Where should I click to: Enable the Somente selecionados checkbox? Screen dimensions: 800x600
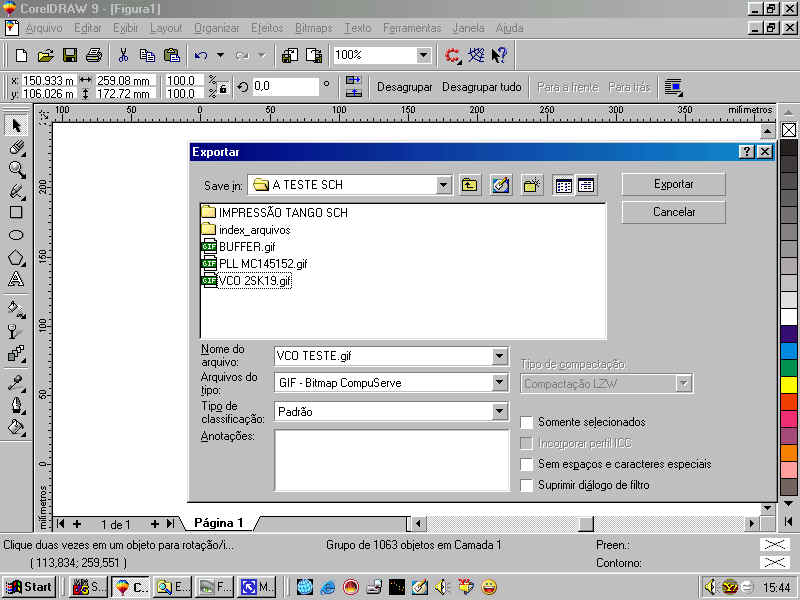coord(527,422)
